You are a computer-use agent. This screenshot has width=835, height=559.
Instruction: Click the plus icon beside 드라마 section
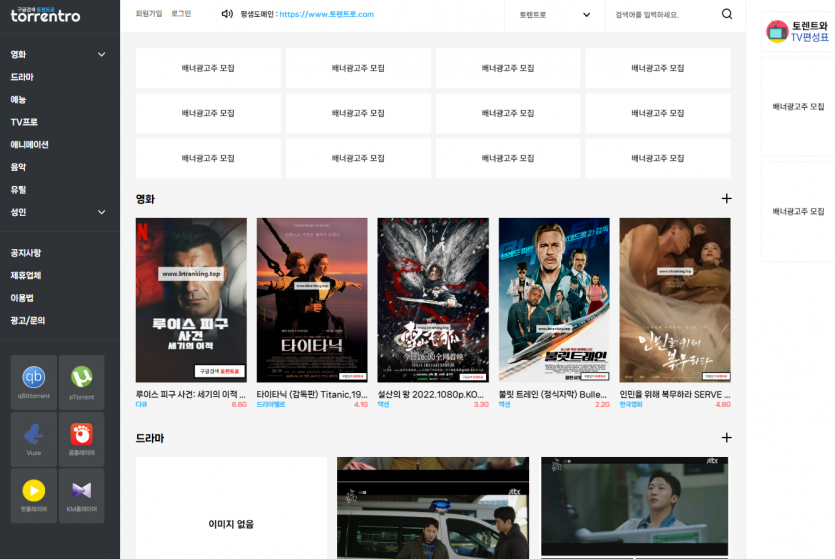tap(726, 438)
